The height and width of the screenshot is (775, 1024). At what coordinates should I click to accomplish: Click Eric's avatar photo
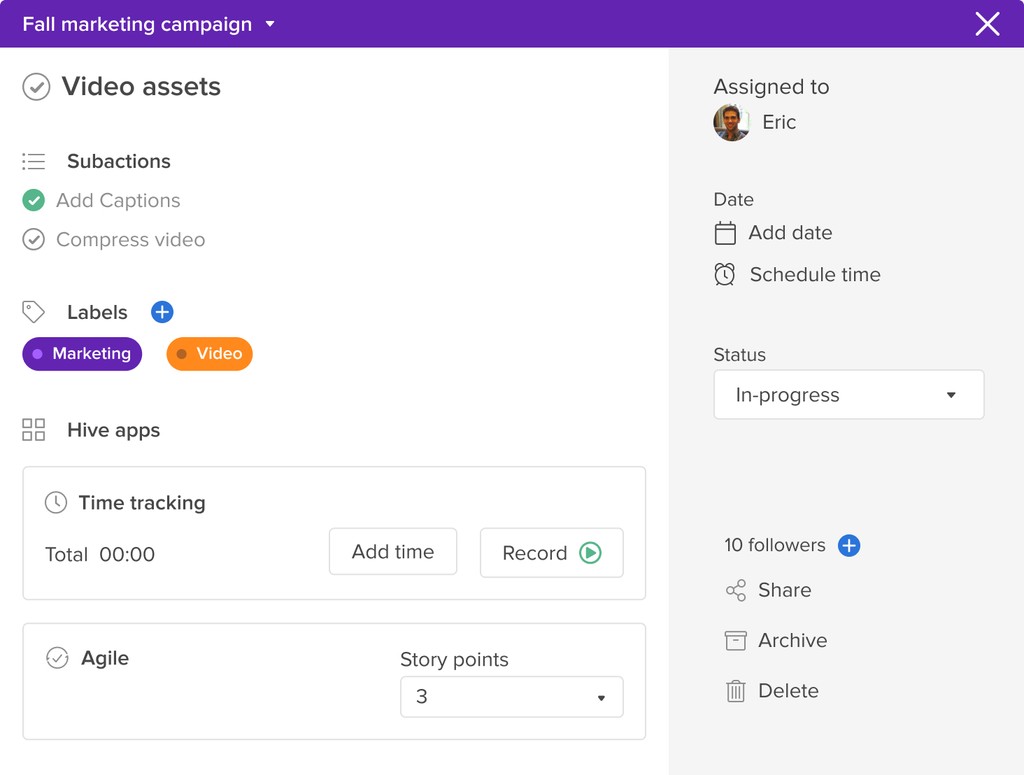point(731,122)
